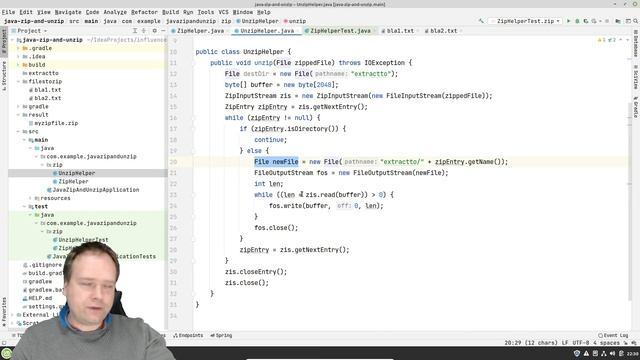Open Project Structure toolbar icon
640x360 pixels.
(618, 21)
